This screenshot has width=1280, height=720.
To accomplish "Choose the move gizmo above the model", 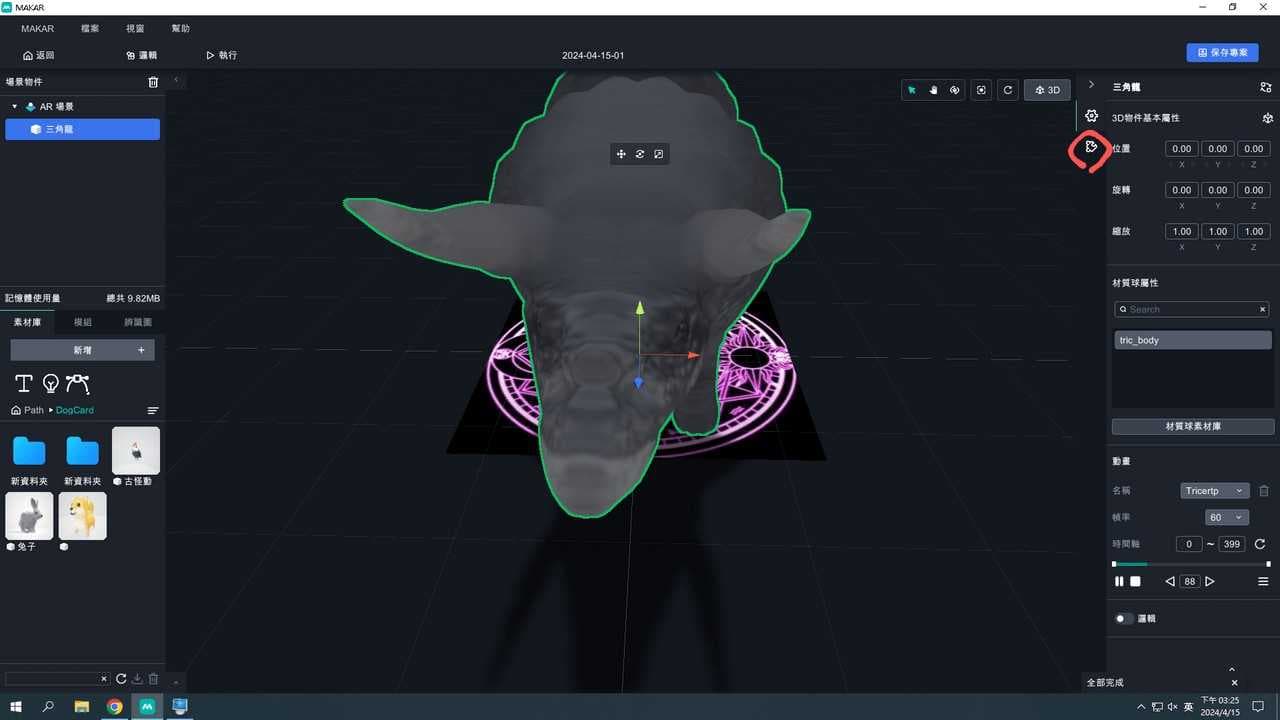I will coord(621,154).
